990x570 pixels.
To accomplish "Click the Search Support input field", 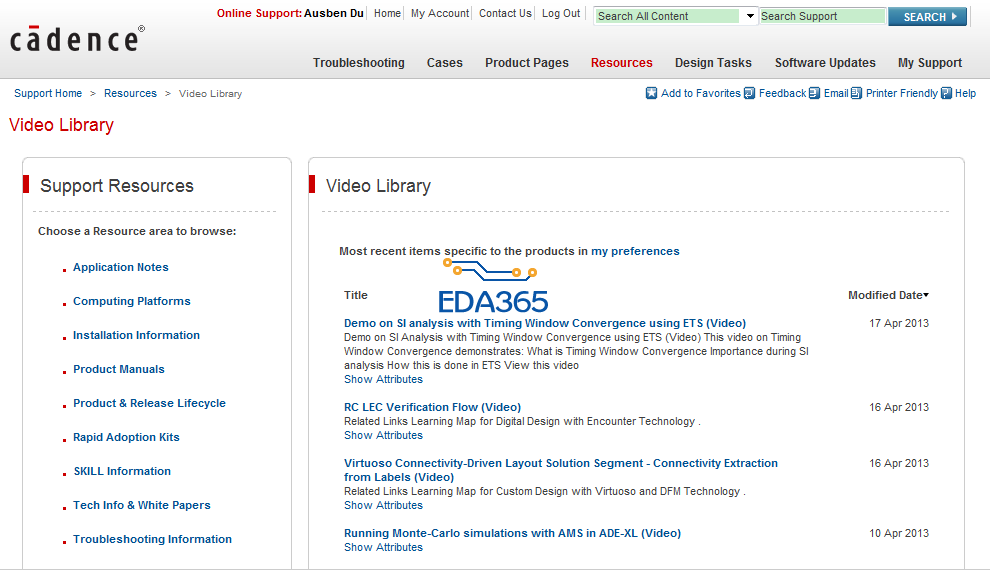I will (x=822, y=16).
